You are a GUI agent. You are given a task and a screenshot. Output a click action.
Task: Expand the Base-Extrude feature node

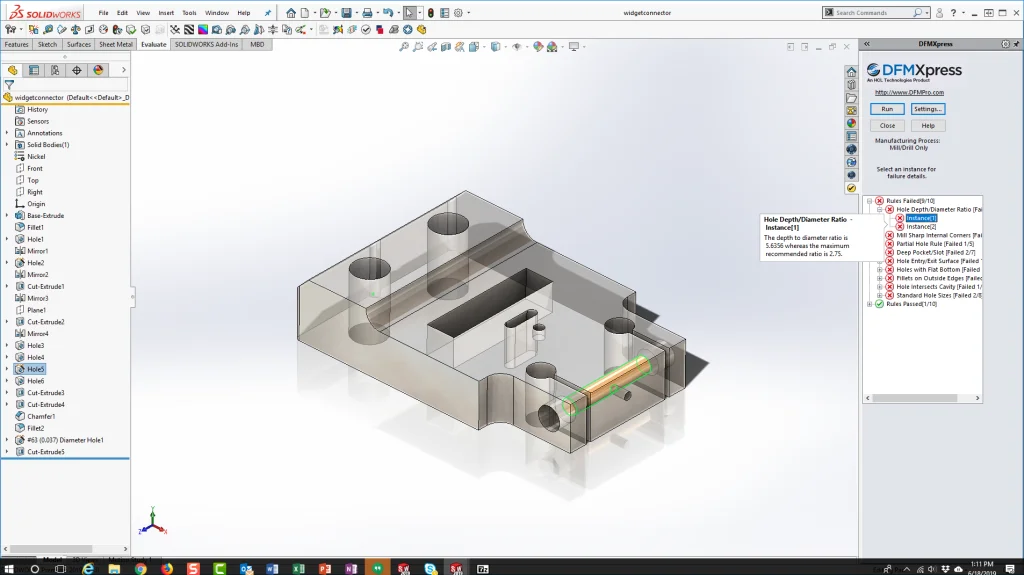coord(7,216)
